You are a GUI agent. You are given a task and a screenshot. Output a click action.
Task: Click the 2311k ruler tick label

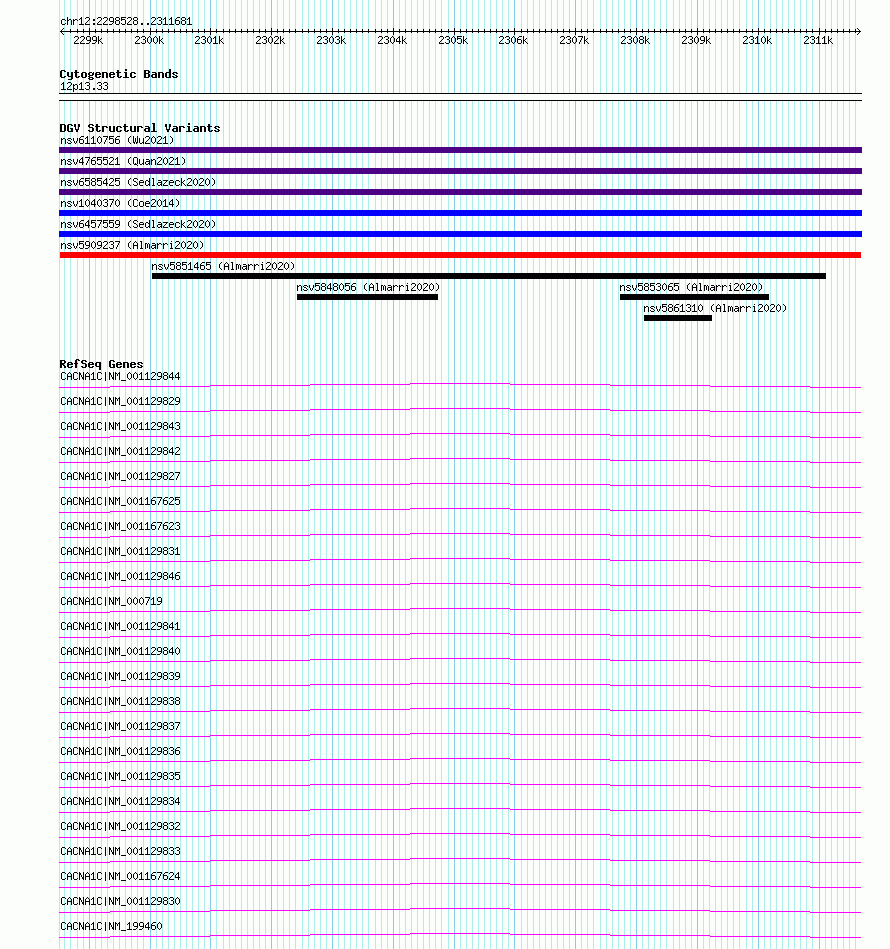[818, 41]
